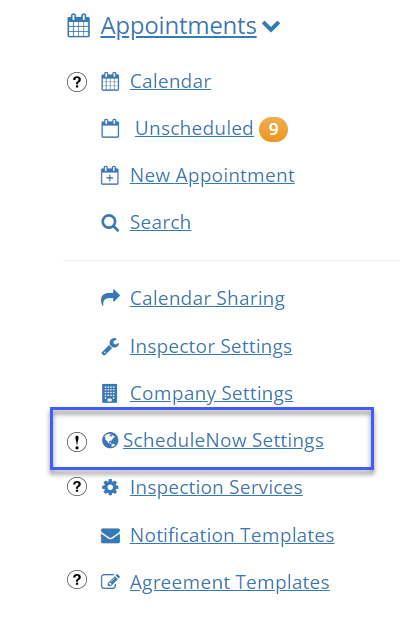The width and height of the screenshot is (404, 618).
Task: Open the New Appointment link
Action: point(212,176)
